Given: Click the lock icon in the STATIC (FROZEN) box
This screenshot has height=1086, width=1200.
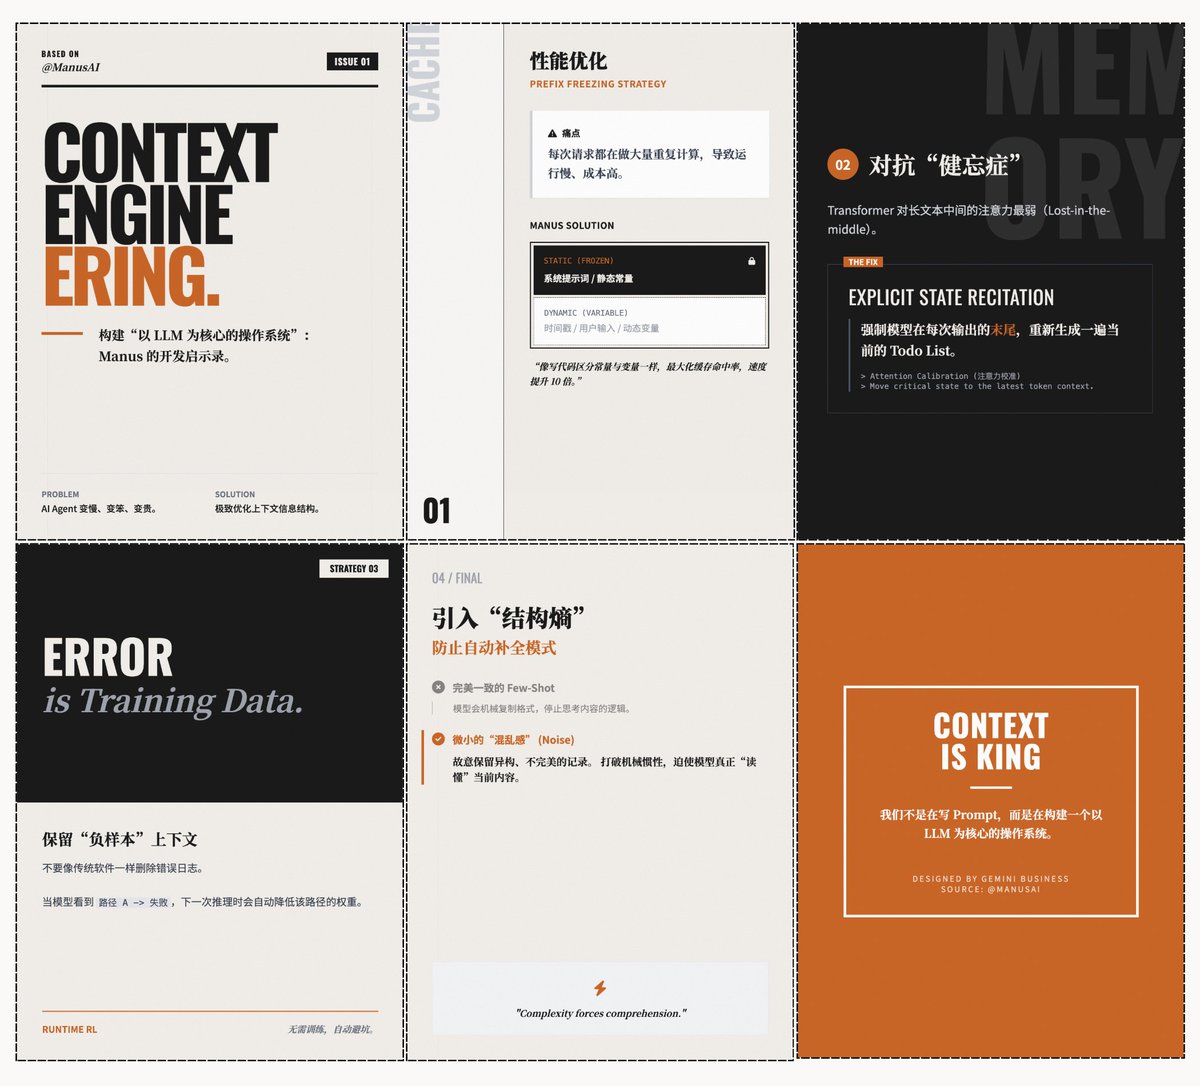Looking at the screenshot, I should pyautogui.click(x=751, y=261).
